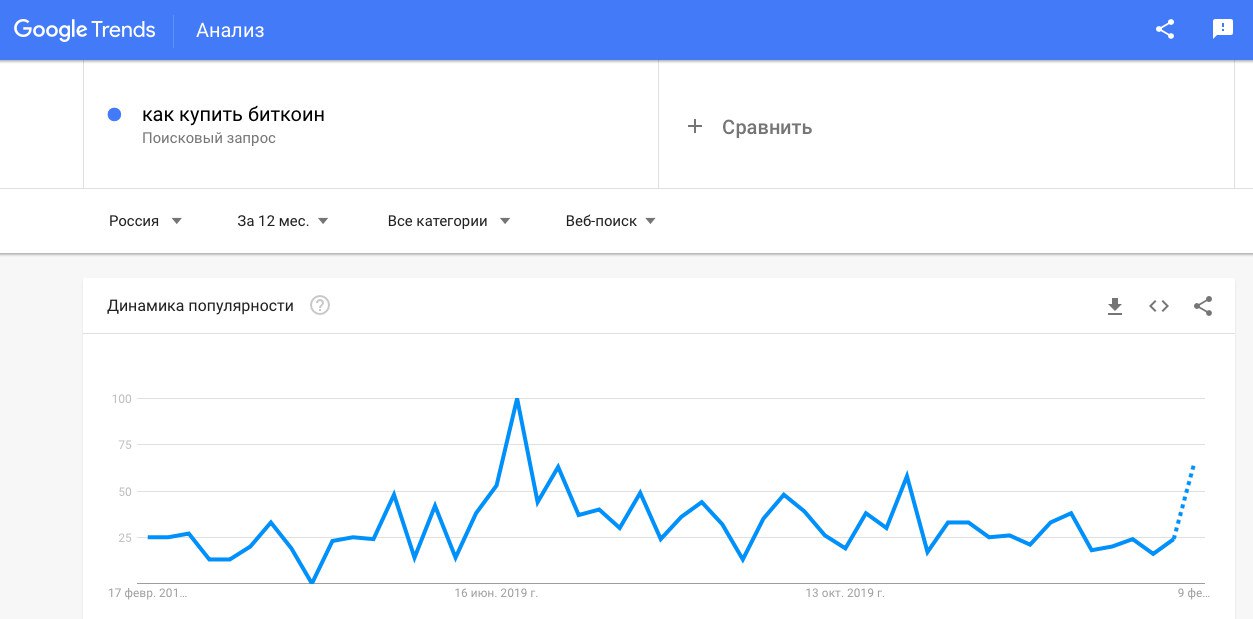Open the Анализ section in the header
This screenshot has width=1253, height=619.
(x=230, y=30)
